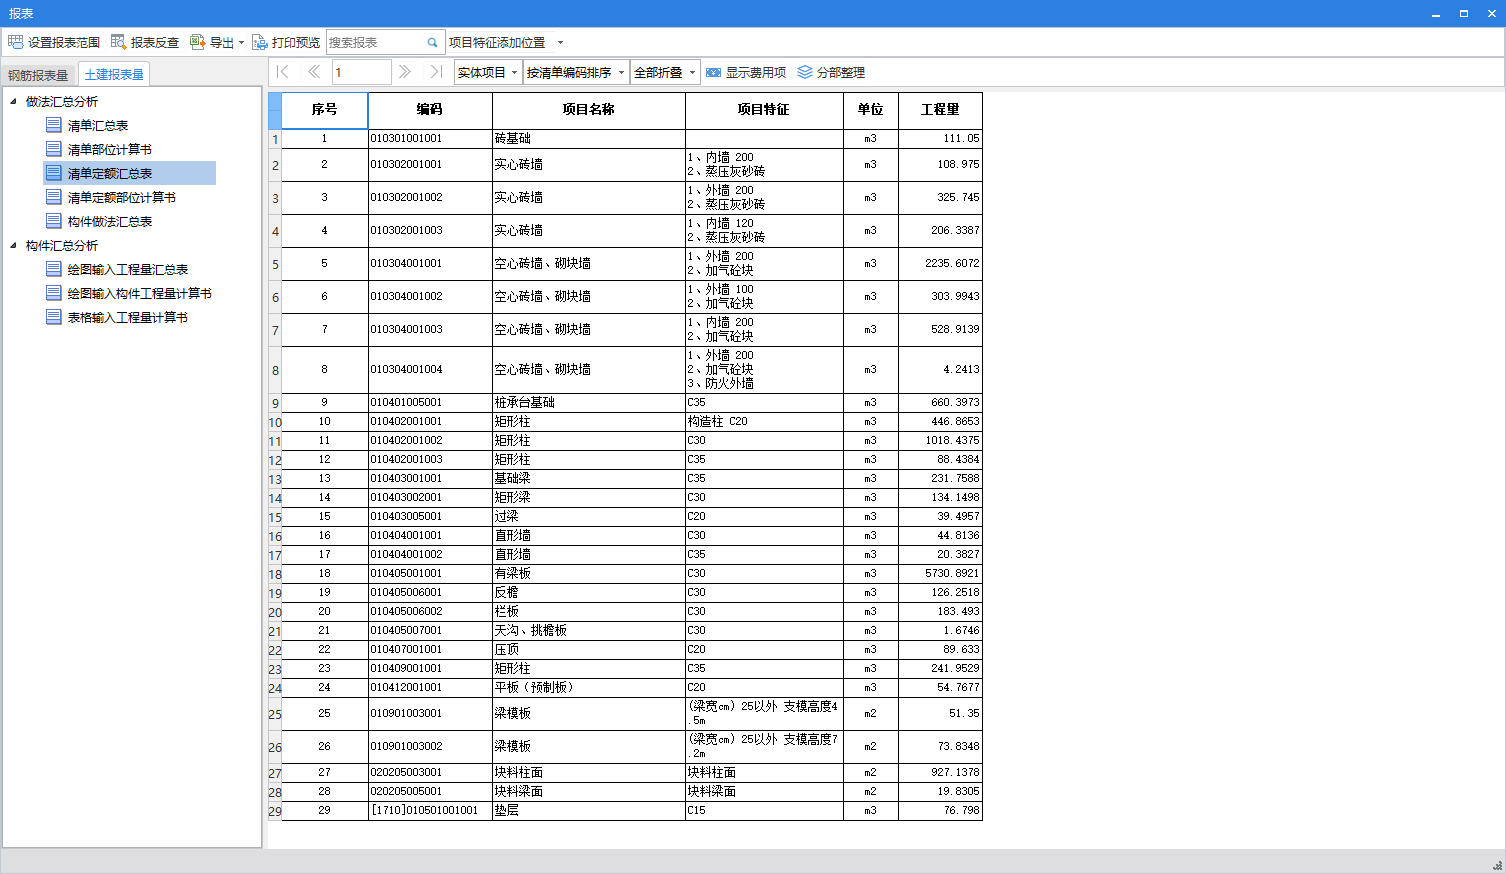
Task: Go to next page arrow
Action: (404, 72)
